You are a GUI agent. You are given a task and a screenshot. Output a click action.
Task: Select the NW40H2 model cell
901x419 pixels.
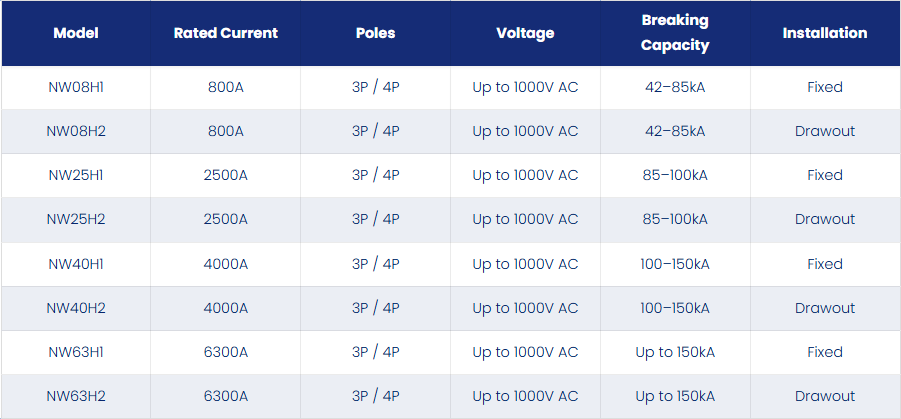click(76, 308)
